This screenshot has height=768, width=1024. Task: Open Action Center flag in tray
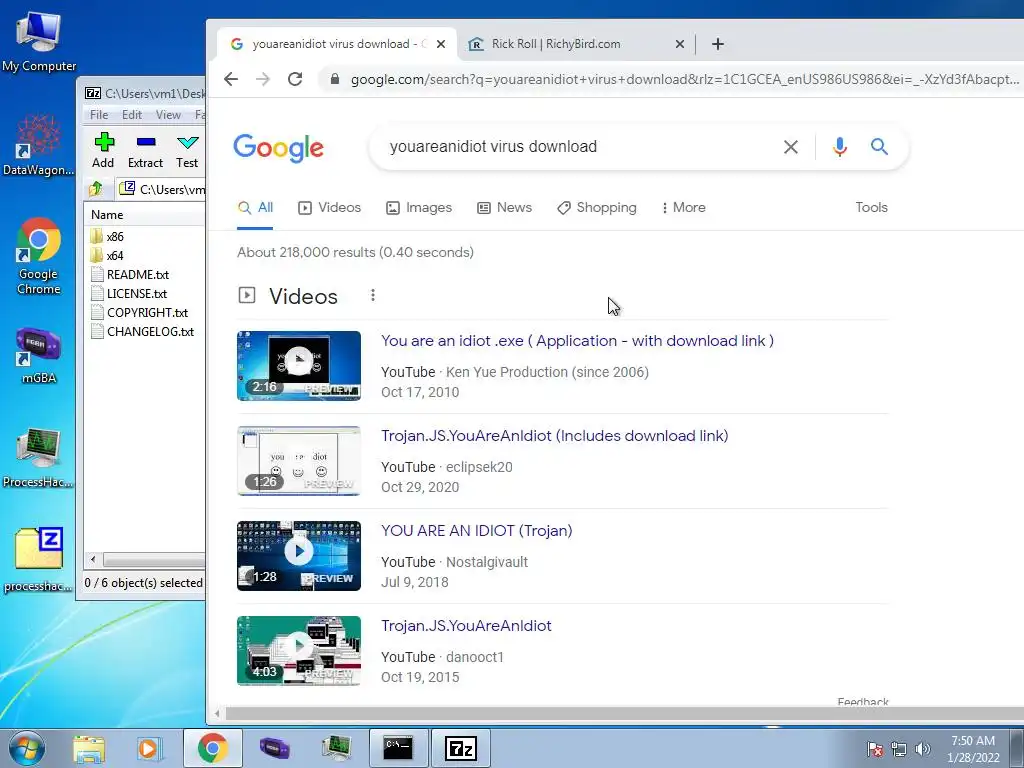tap(875, 749)
